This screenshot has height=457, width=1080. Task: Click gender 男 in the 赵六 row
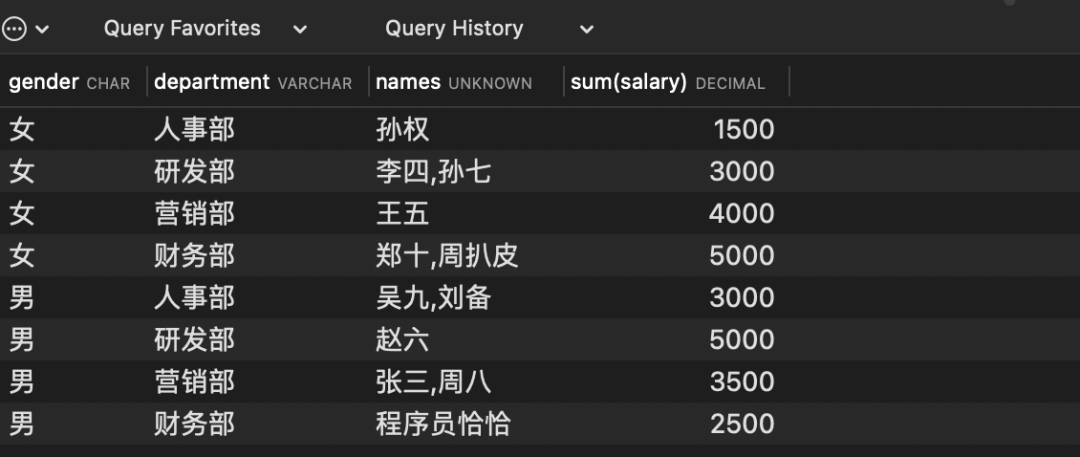(x=21, y=340)
